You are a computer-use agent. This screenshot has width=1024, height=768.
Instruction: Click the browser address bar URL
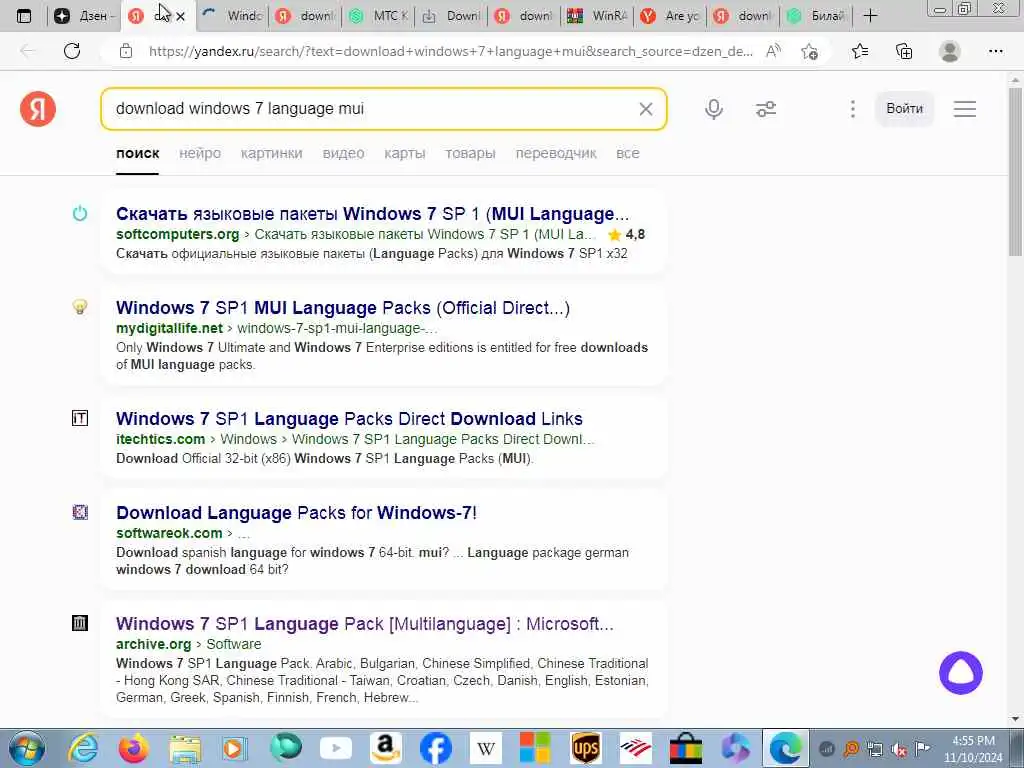click(x=451, y=52)
